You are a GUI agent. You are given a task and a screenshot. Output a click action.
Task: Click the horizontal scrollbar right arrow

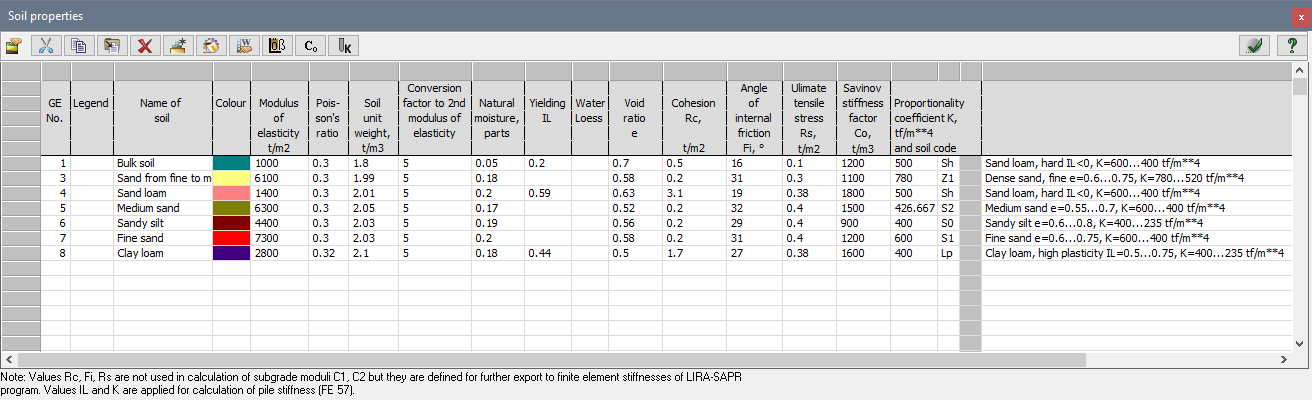pyautogui.click(x=1285, y=358)
